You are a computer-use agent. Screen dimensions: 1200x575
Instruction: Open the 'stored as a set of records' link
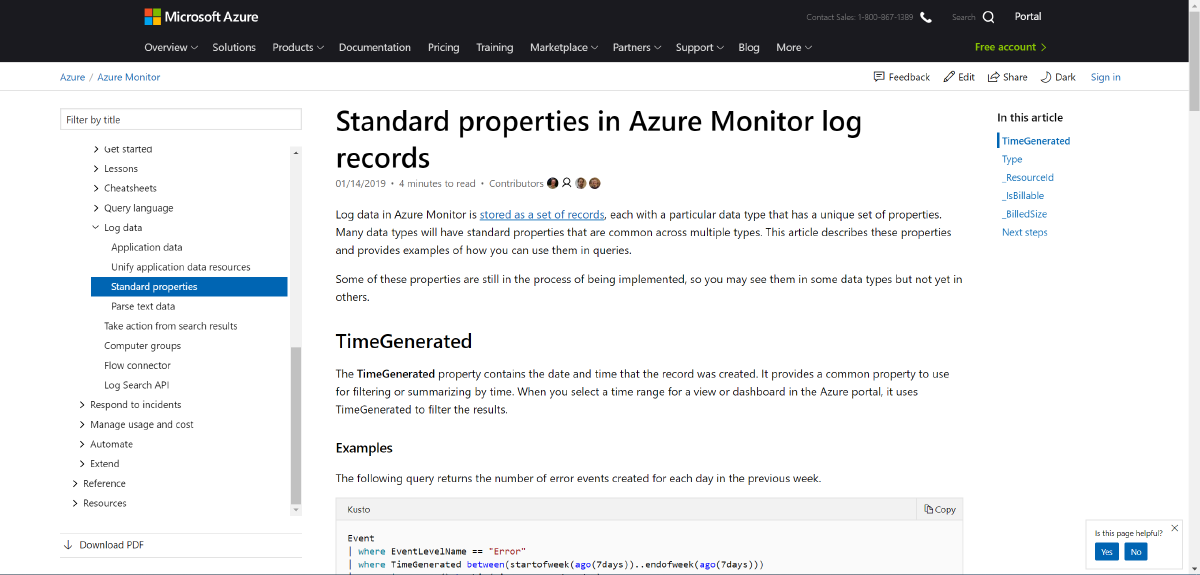542,214
